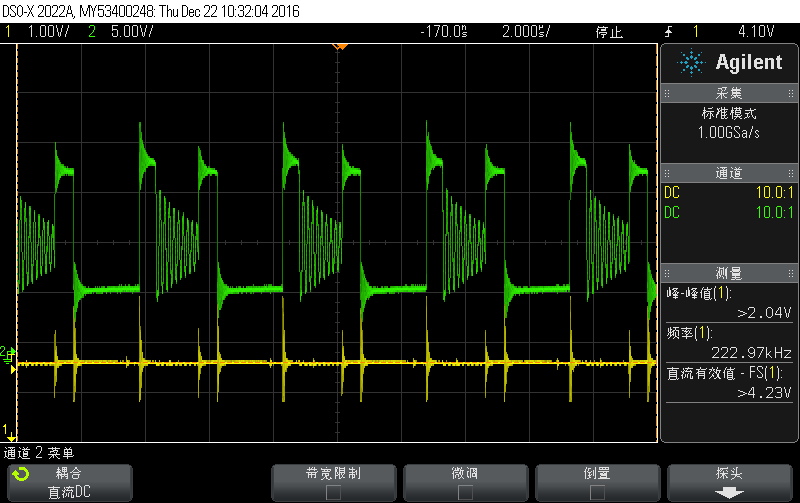Click the Agilent starburst logo icon
Image resolution: width=800 pixels, height=503 pixels.
coord(691,63)
